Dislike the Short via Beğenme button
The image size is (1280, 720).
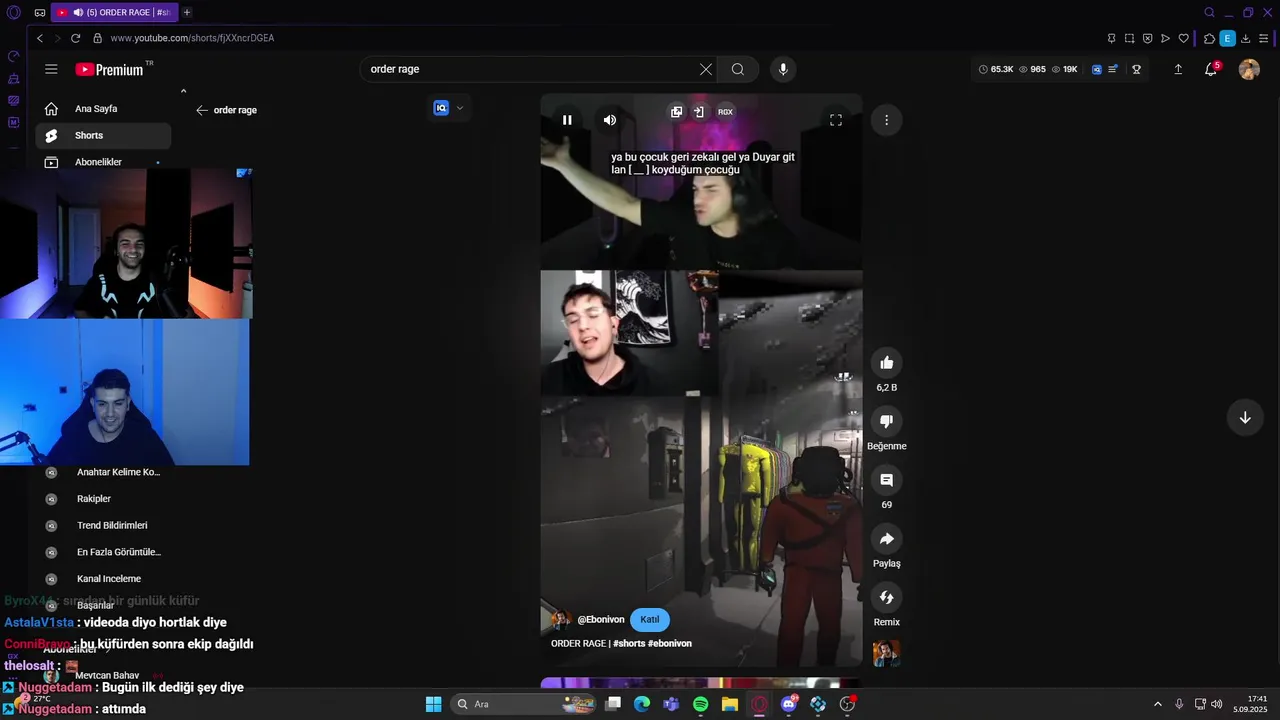coord(886,421)
